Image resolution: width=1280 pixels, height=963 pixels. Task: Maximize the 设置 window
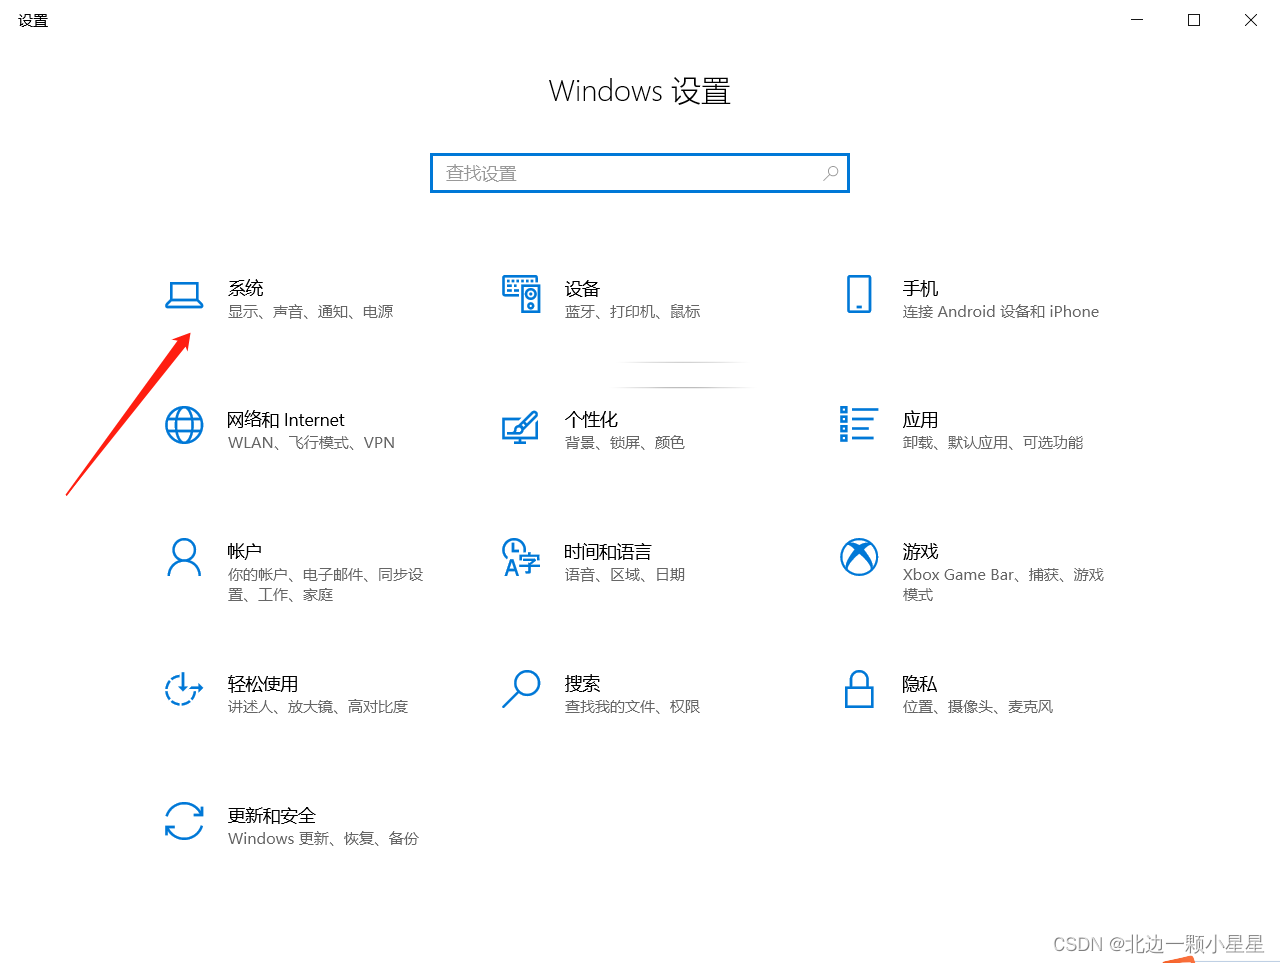[1194, 20]
